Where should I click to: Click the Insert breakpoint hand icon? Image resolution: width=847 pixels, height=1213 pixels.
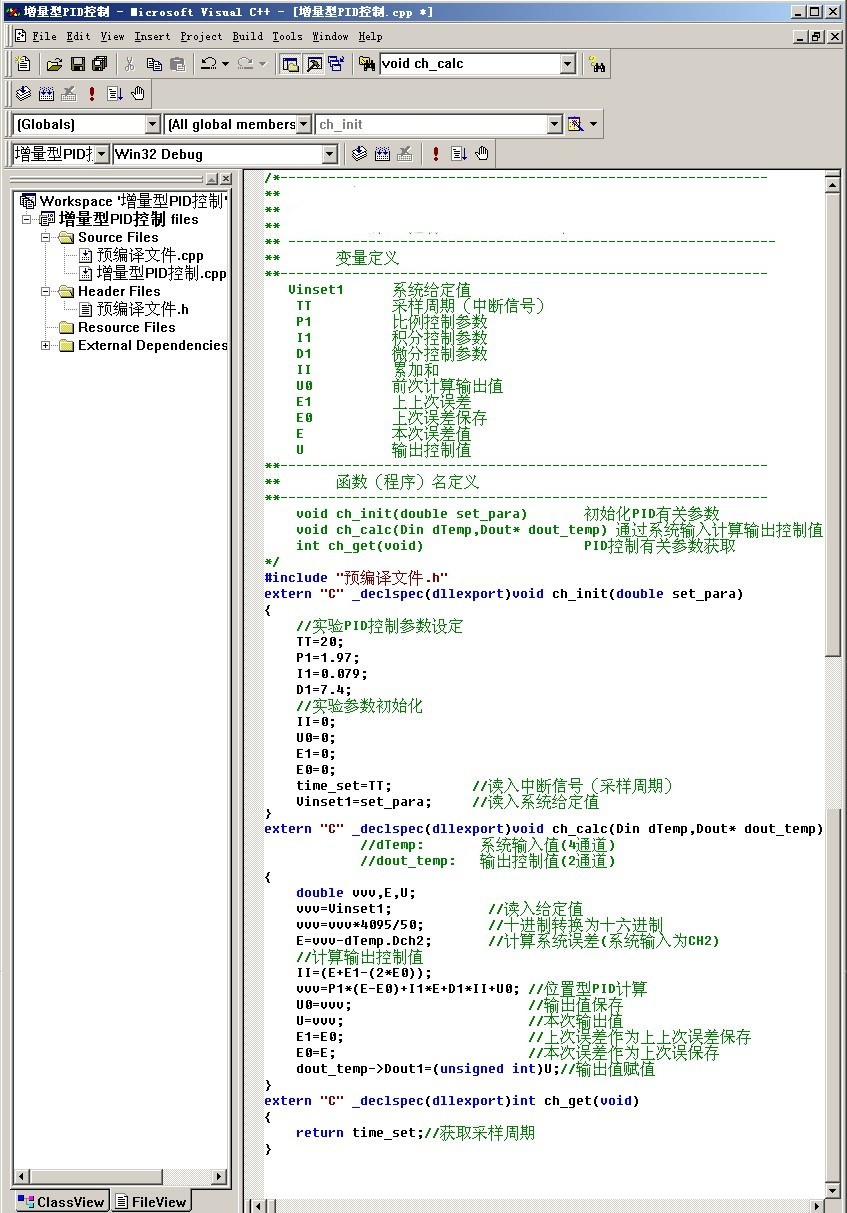[138, 94]
